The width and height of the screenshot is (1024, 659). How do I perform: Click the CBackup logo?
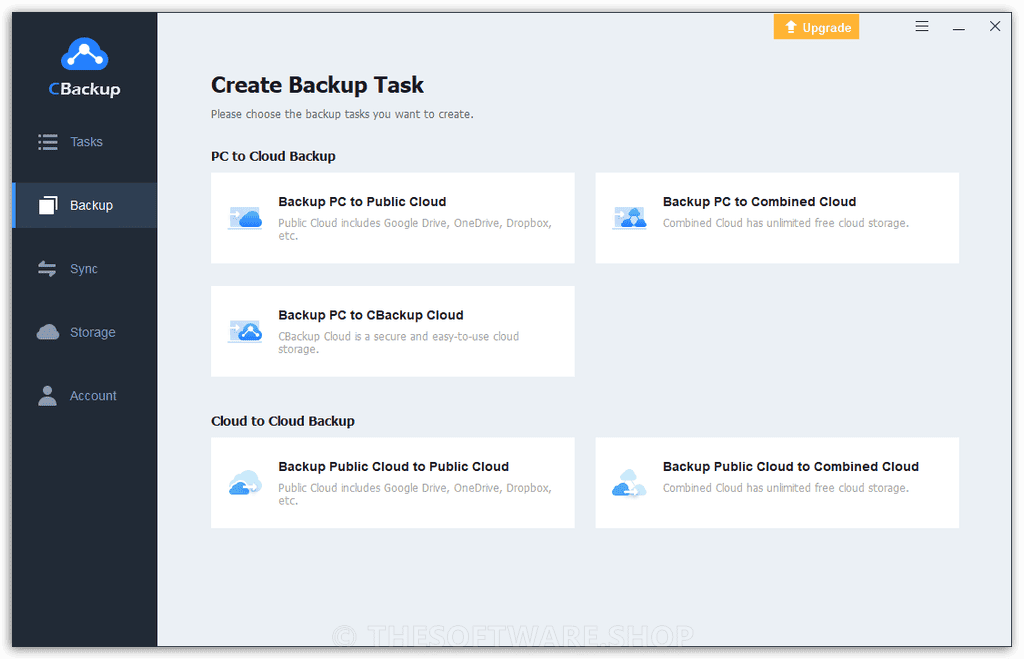[84, 65]
